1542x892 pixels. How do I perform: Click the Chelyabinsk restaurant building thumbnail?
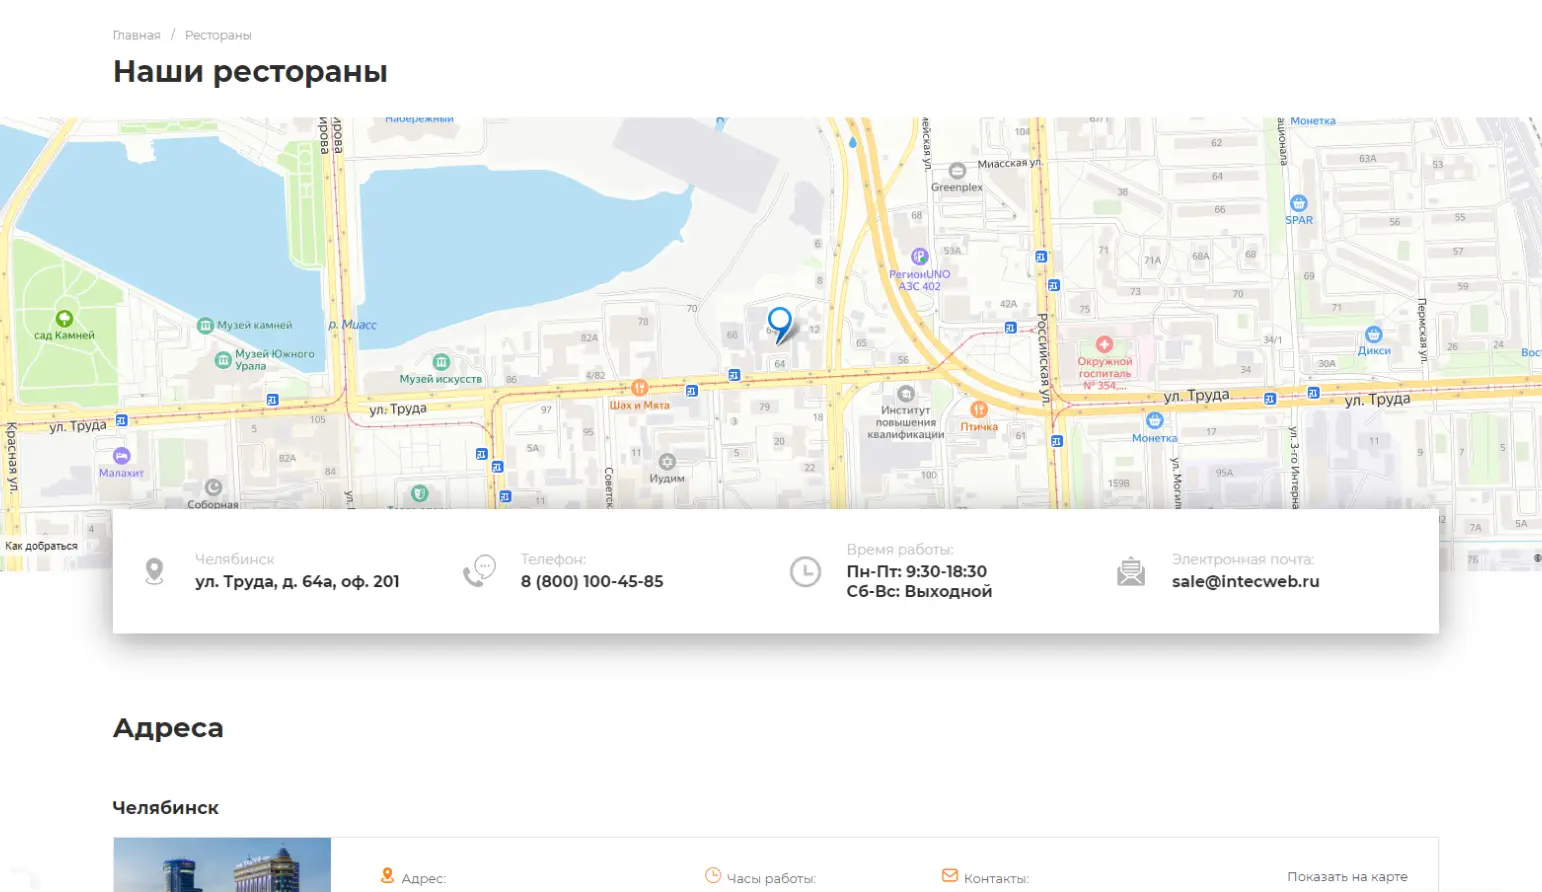pyautogui.click(x=222, y=865)
